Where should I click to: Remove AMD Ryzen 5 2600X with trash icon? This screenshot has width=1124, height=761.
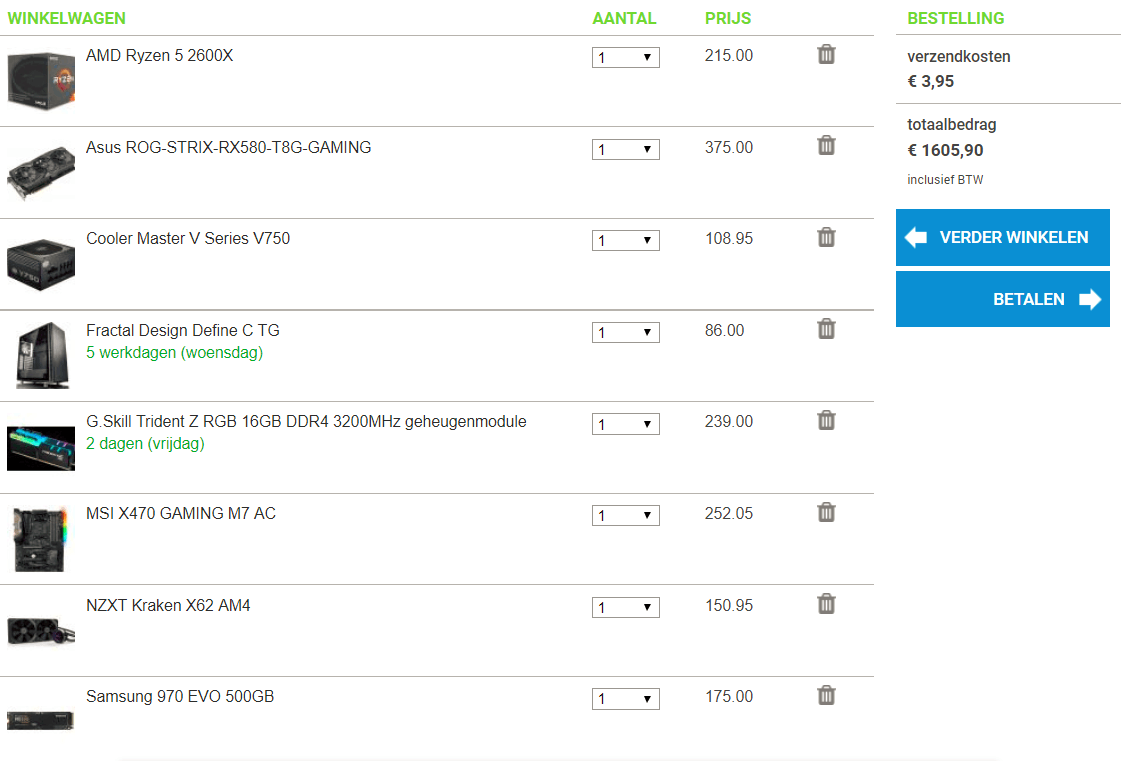coord(827,54)
